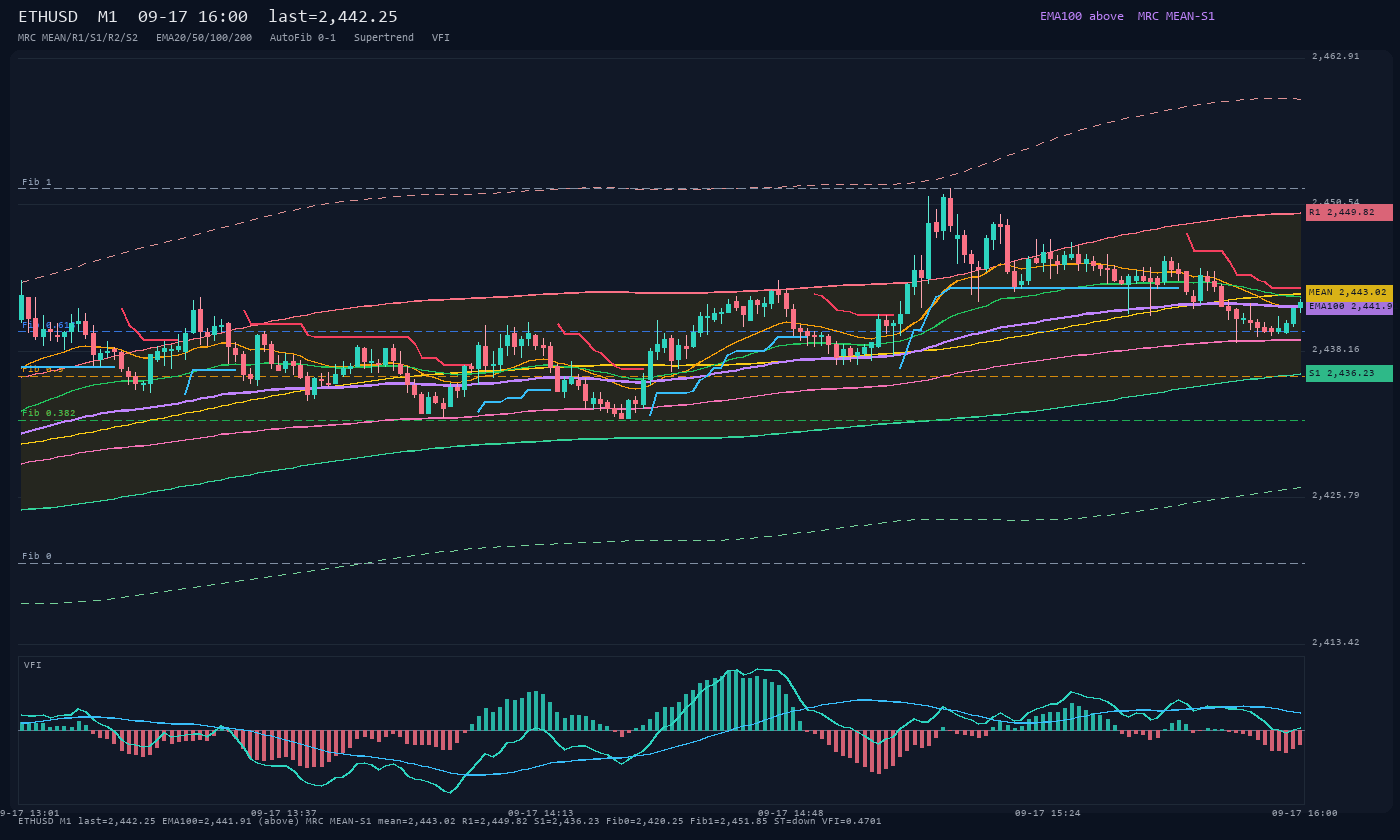
Task: Click the Supertrend indicator label
Action: [x=384, y=37]
